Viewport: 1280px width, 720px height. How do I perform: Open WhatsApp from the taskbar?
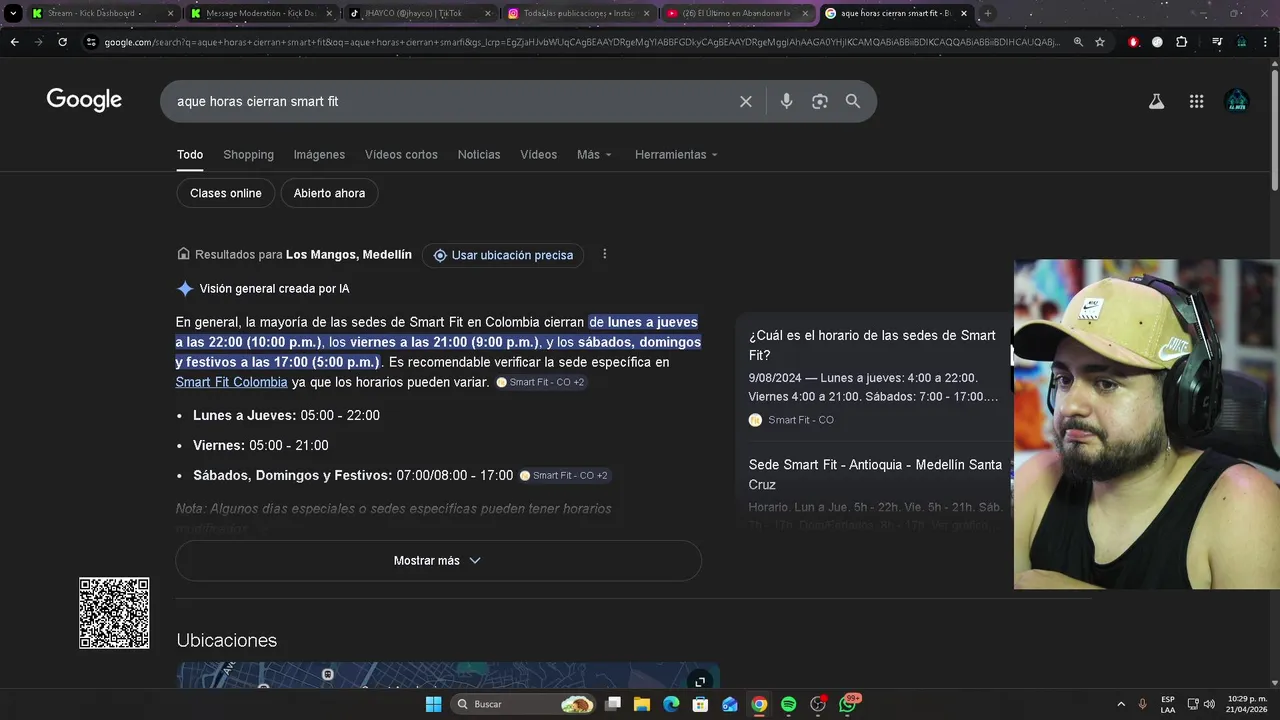(848, 704)
